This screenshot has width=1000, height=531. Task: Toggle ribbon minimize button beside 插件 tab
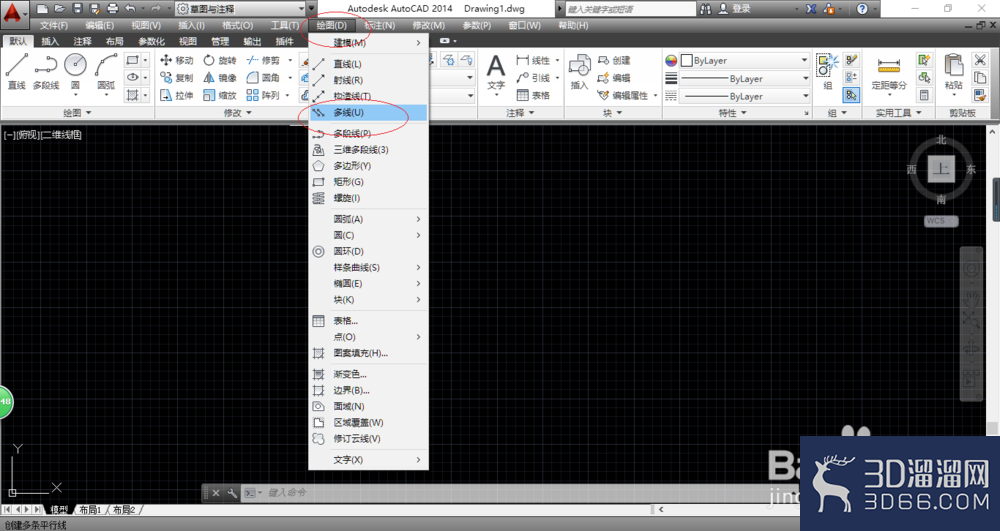[x=445, y=41]
